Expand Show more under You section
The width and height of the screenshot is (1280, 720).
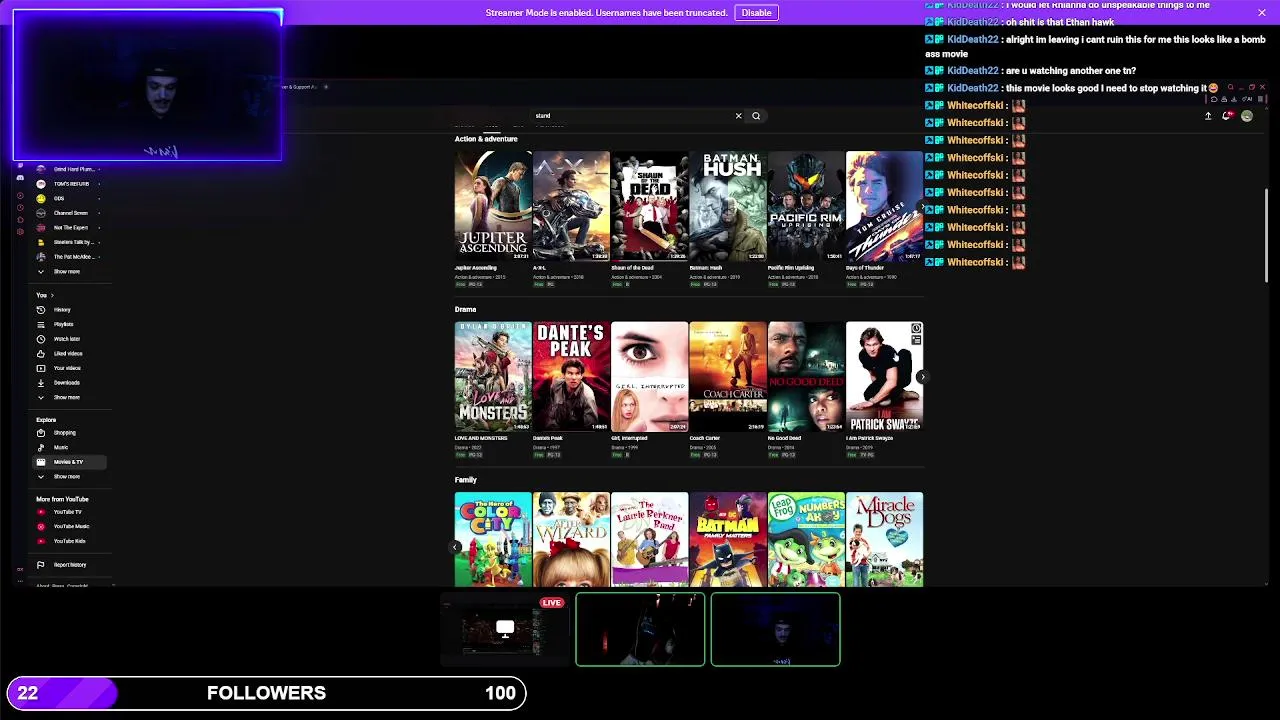coord(70,397)
